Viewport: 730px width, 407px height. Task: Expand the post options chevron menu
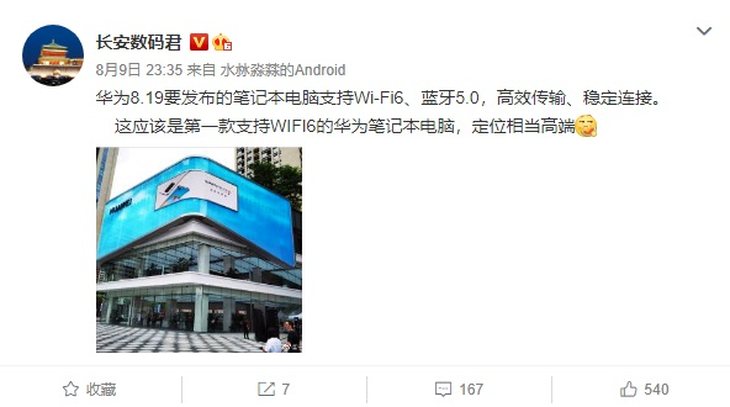pyautogui.click(x=703, y=31)
